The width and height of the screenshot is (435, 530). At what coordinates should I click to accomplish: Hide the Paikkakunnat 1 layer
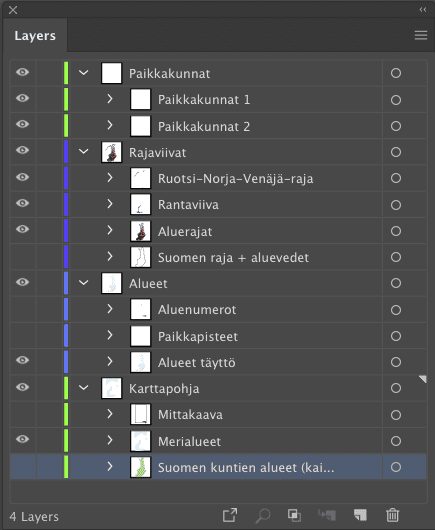22,98
